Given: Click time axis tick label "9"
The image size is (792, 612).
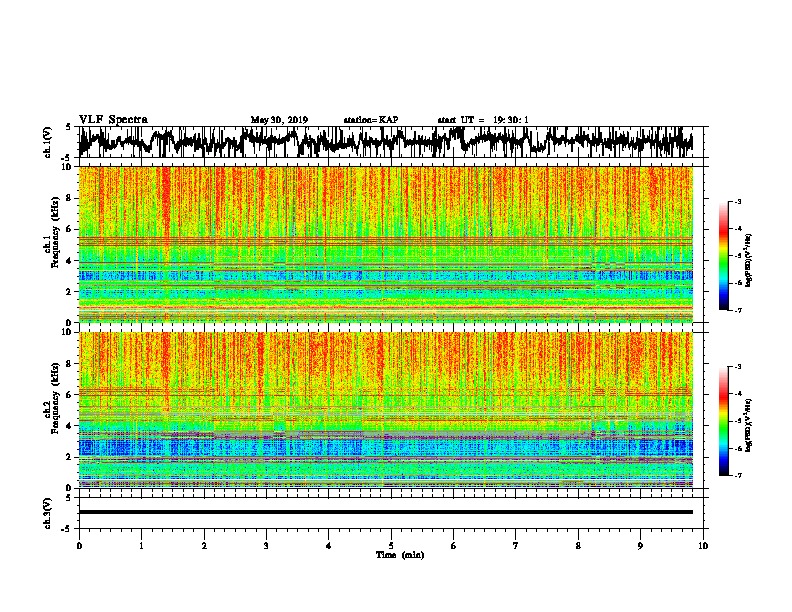Looking at the screenshot, I should click(x=640, y=546).
